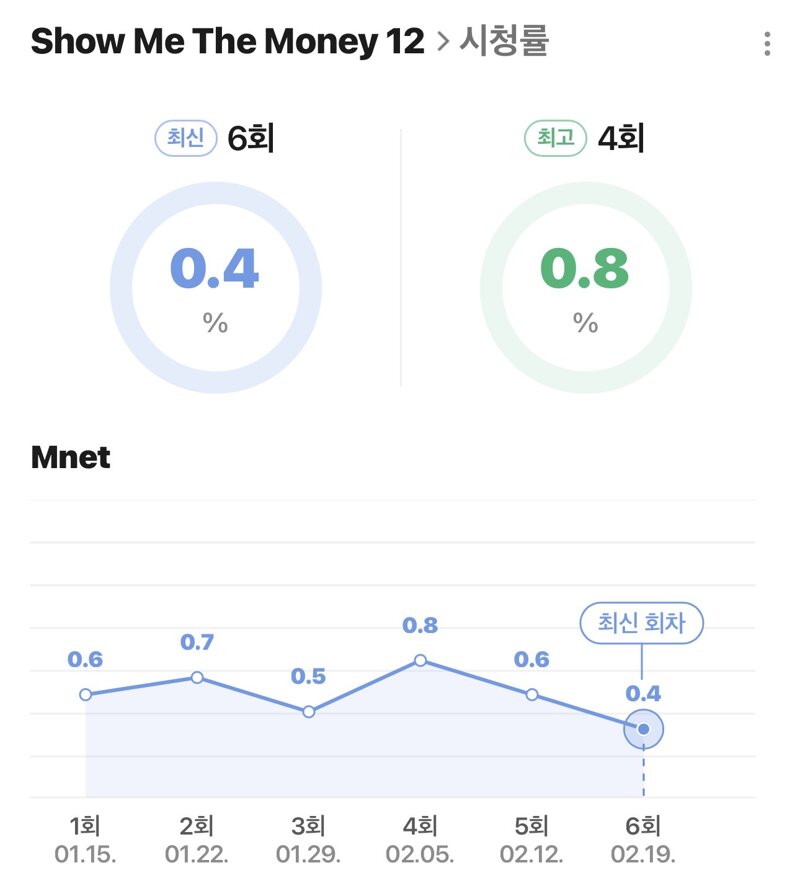Tap the 1회 01.15. axis label
The height and width of the screenshot is (886, 800).
[x=85, y=839]
